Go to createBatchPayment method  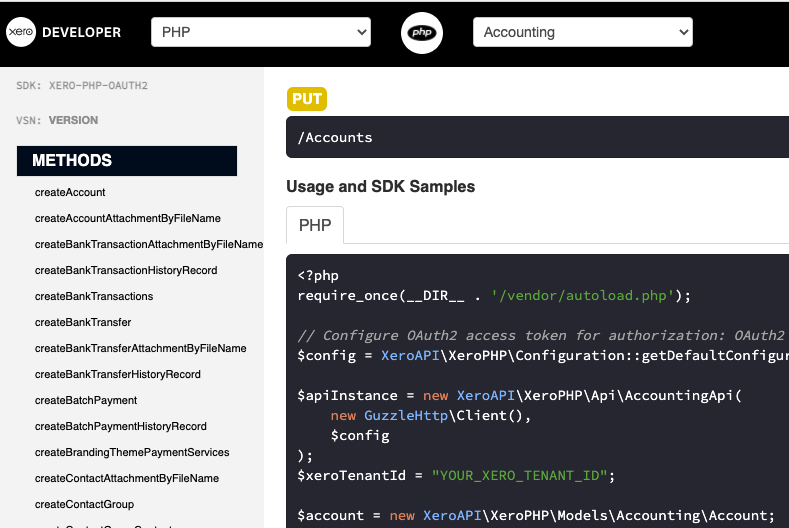86,400
